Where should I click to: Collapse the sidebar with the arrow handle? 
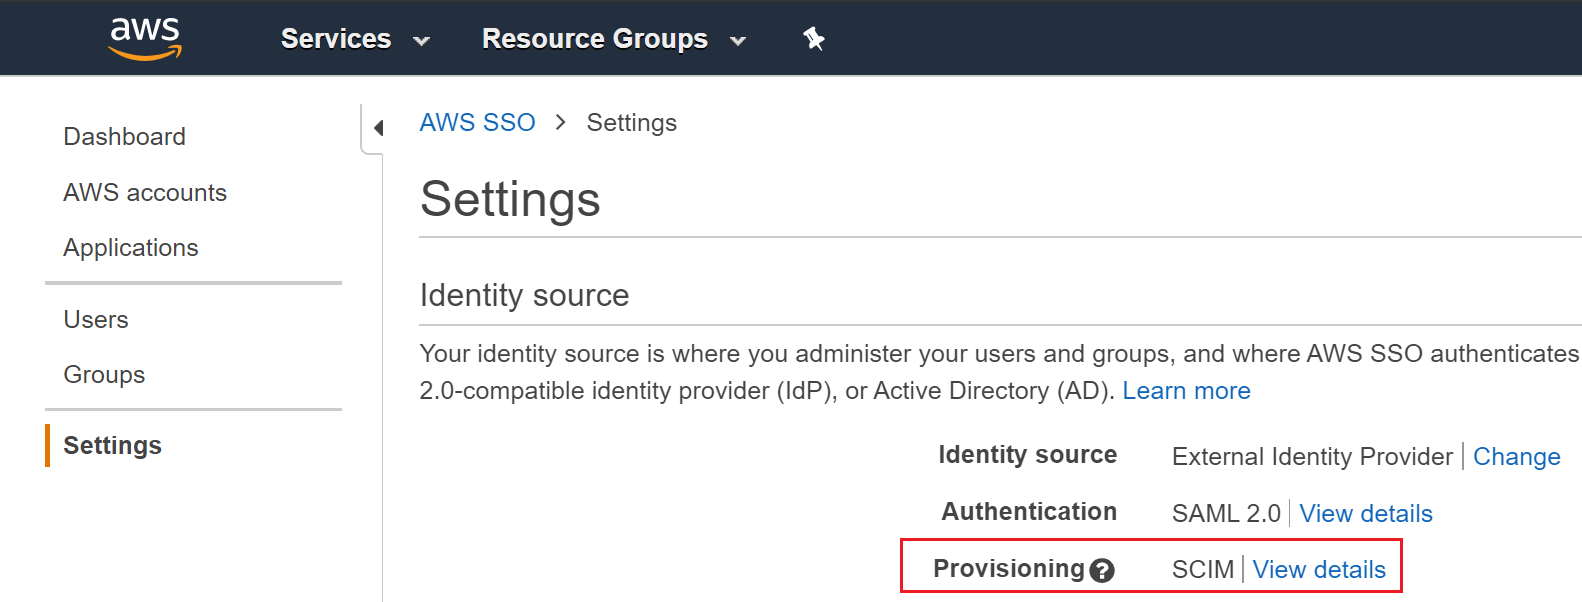click(378, 128)
